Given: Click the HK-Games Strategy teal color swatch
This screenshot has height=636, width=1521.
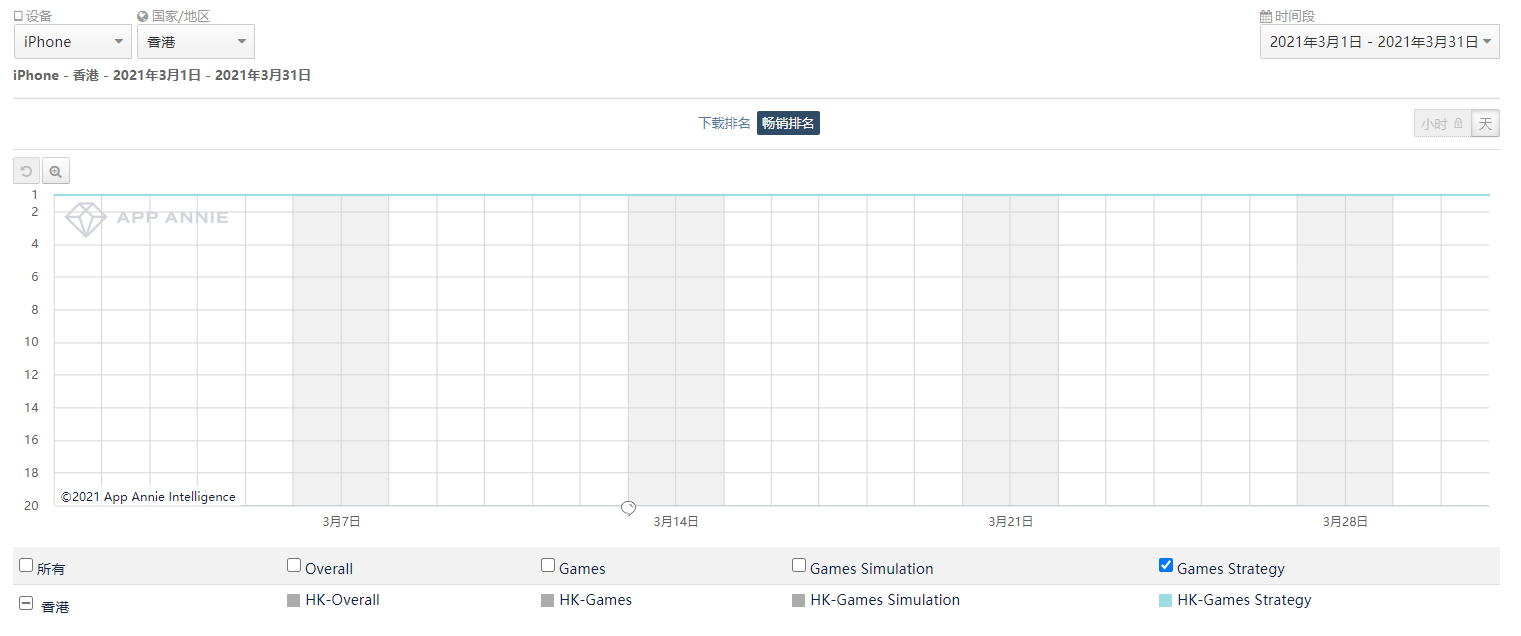Looking at the screenshot, I should click(x=1165, y=601).
